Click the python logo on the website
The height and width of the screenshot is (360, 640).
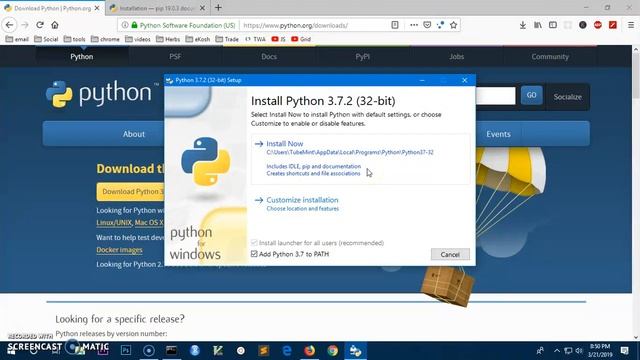[101, 93]
